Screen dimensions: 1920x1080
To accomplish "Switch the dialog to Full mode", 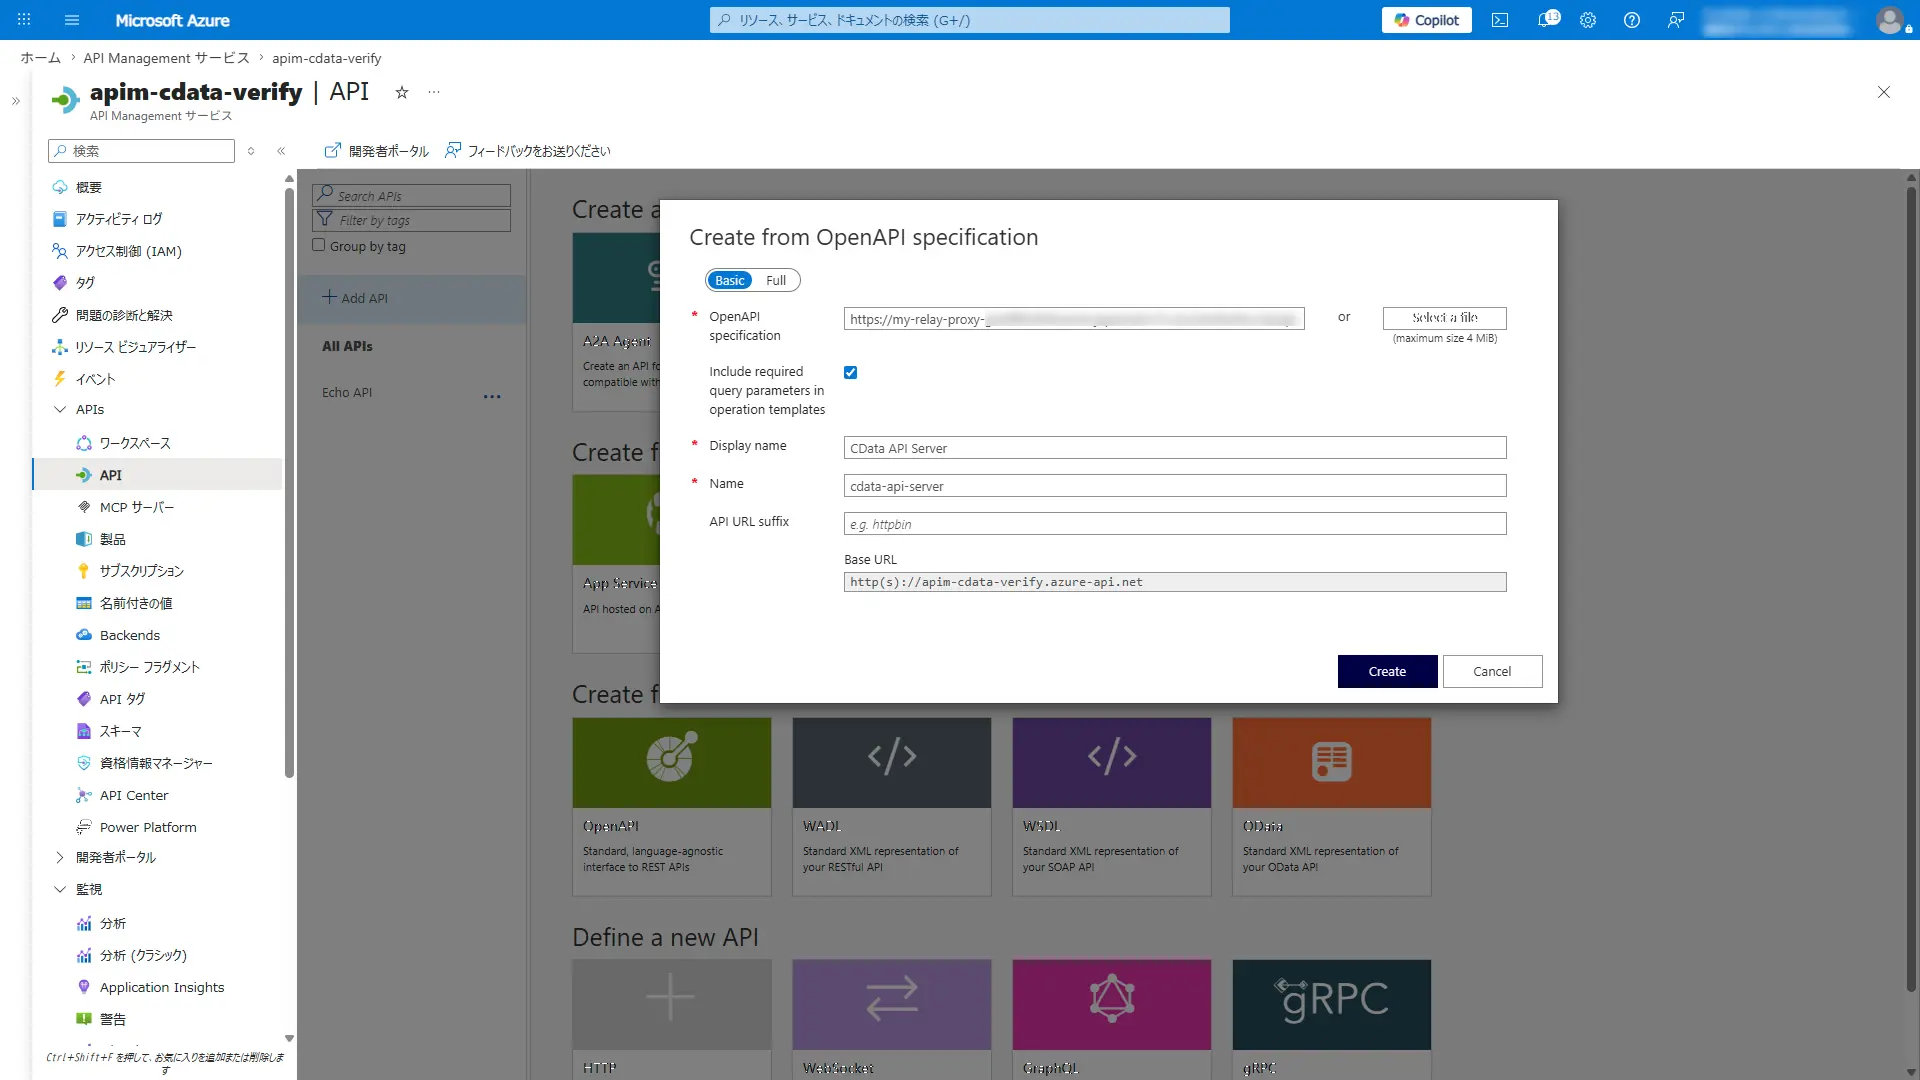I will coord(776,280).
